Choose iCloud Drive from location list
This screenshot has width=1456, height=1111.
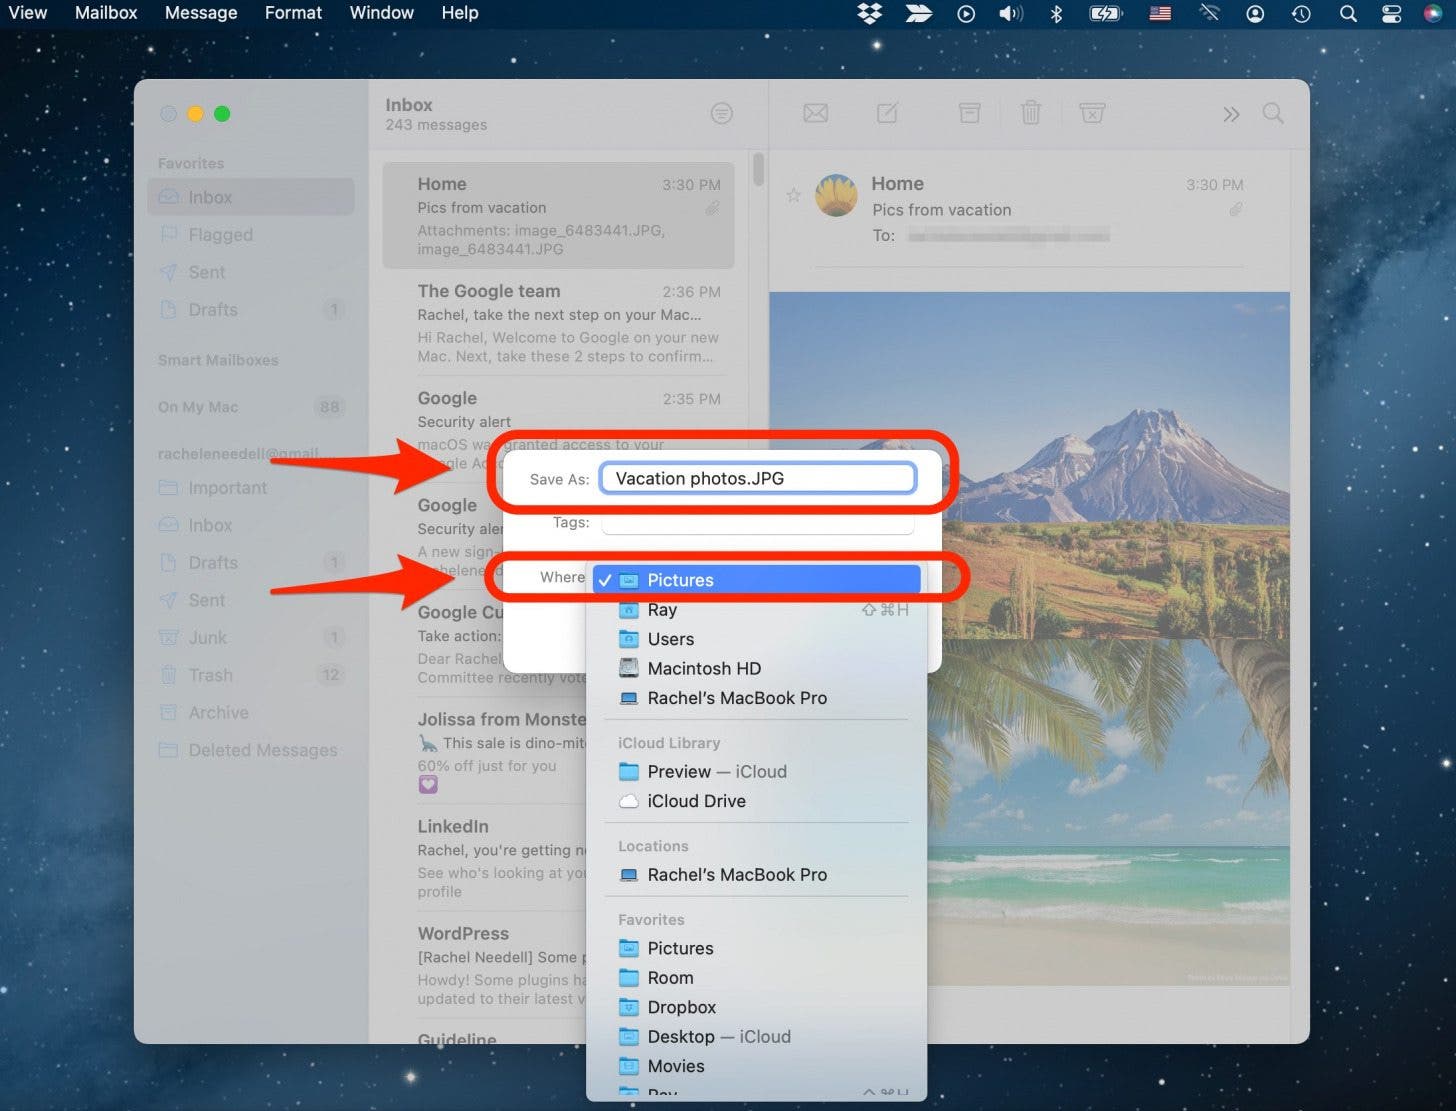[696, 801]
